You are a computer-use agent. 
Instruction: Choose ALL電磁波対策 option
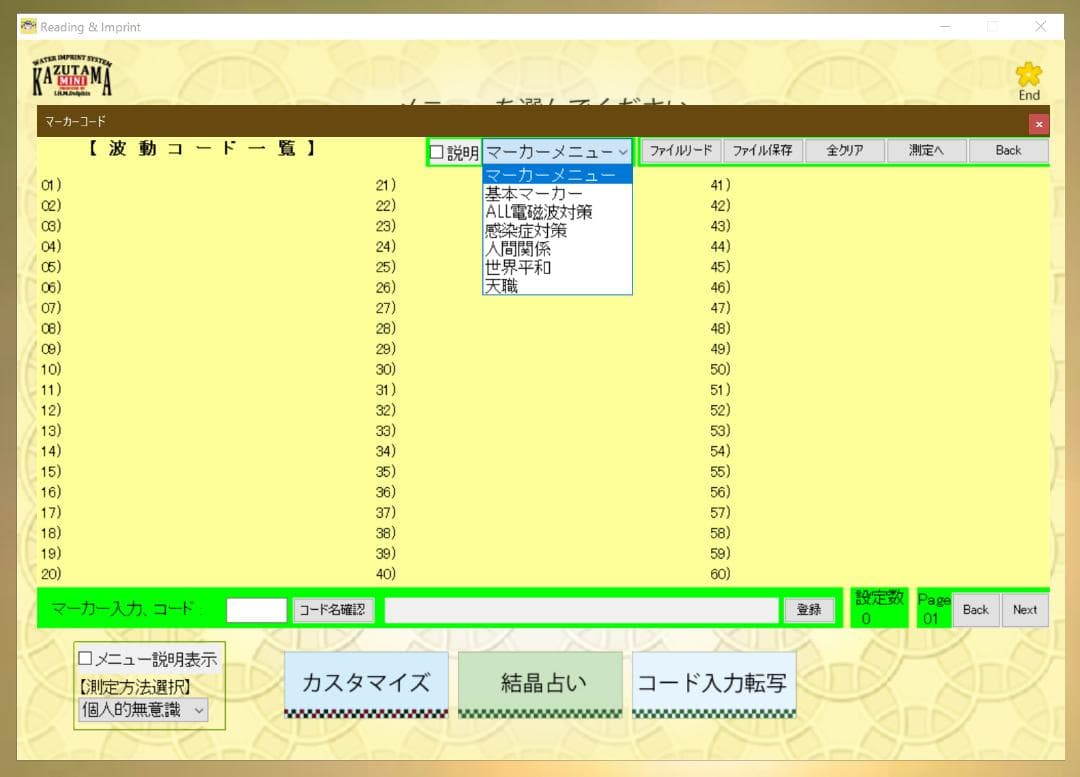(539, 212)
